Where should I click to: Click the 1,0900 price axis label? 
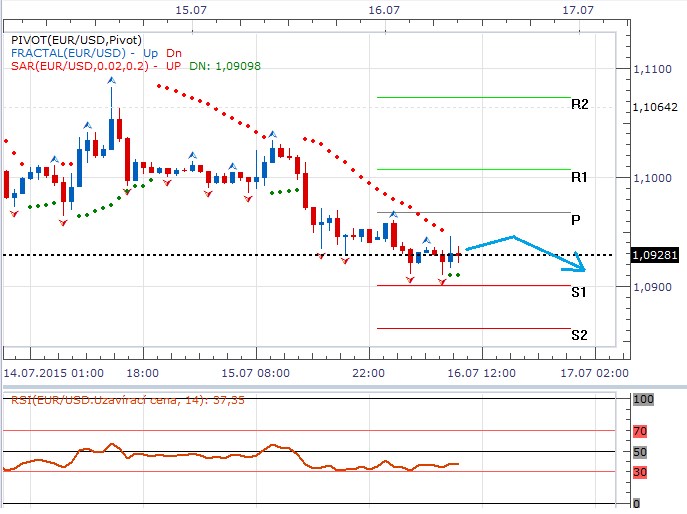[x=653, y=287]
